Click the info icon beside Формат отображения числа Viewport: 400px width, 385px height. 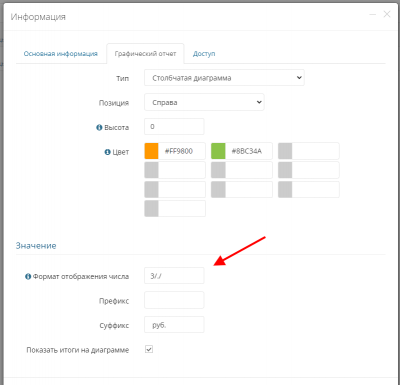[x=28, y=276]
